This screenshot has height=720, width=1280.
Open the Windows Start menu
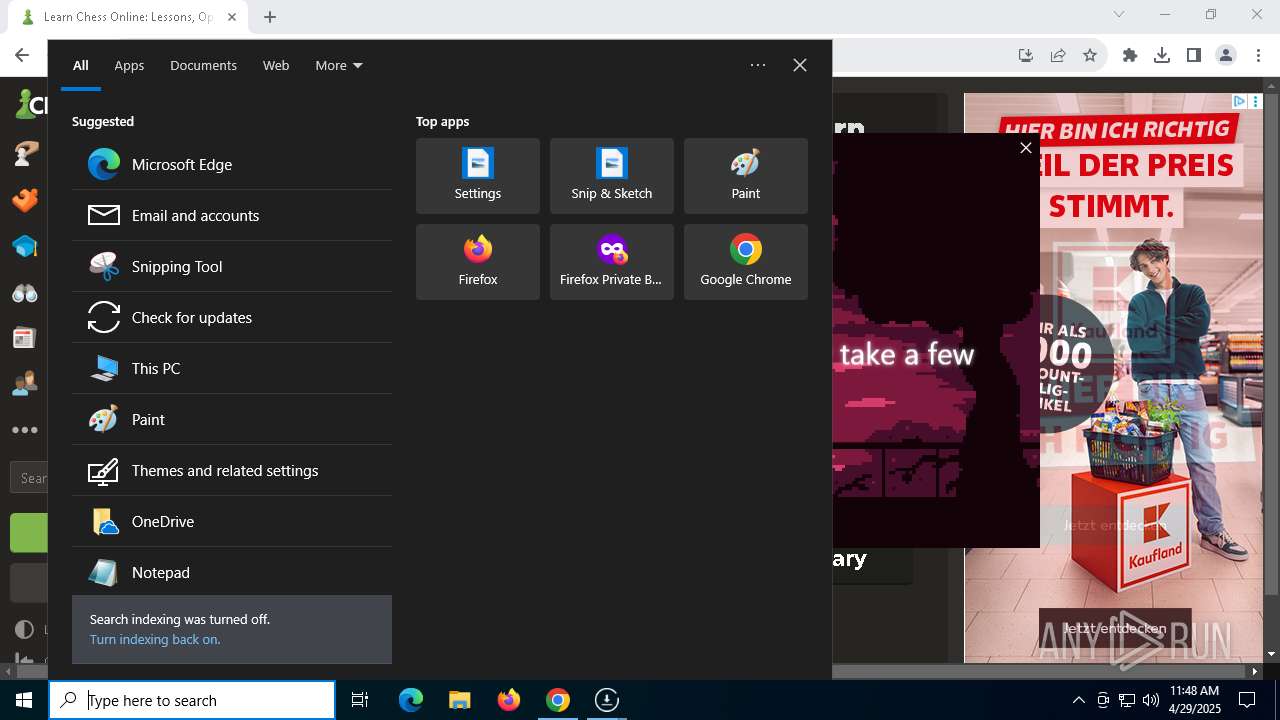tap(24, 700)
